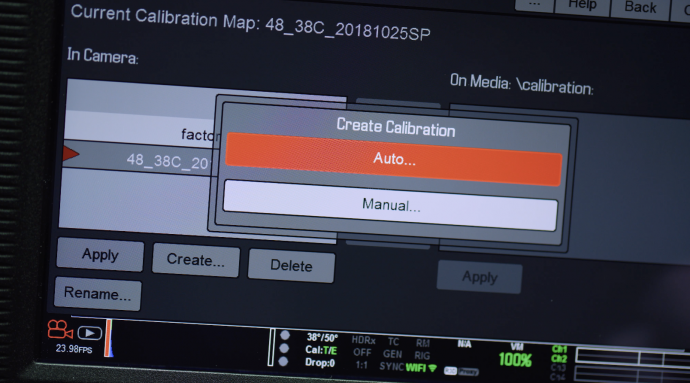Viewport: 690px width, 383px height.
Task: Tap the red camera record mode icon
Action: (x=60, y=329)
